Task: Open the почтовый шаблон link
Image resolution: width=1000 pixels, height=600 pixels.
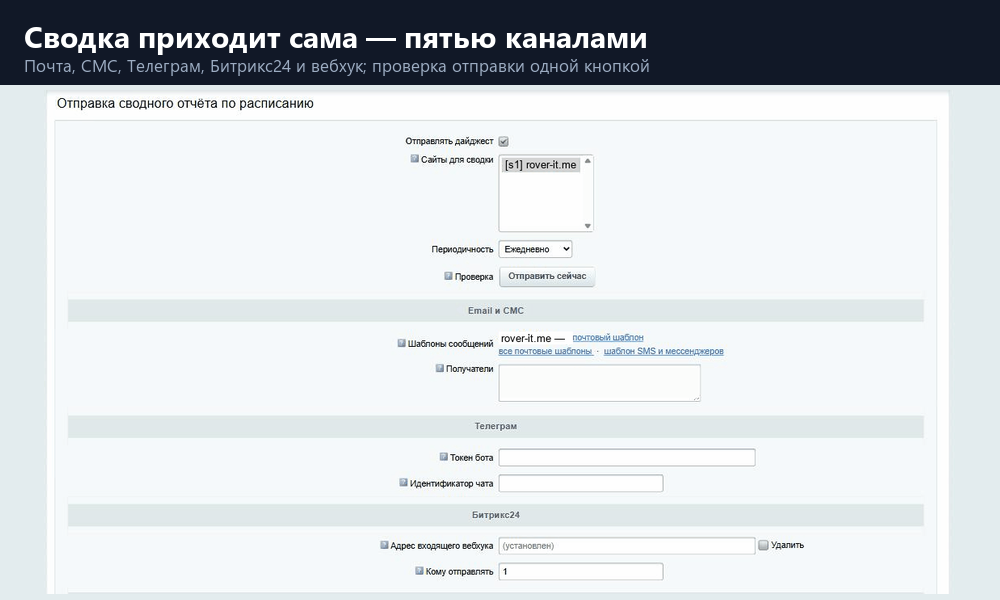Action: click(x=608, y=337)
